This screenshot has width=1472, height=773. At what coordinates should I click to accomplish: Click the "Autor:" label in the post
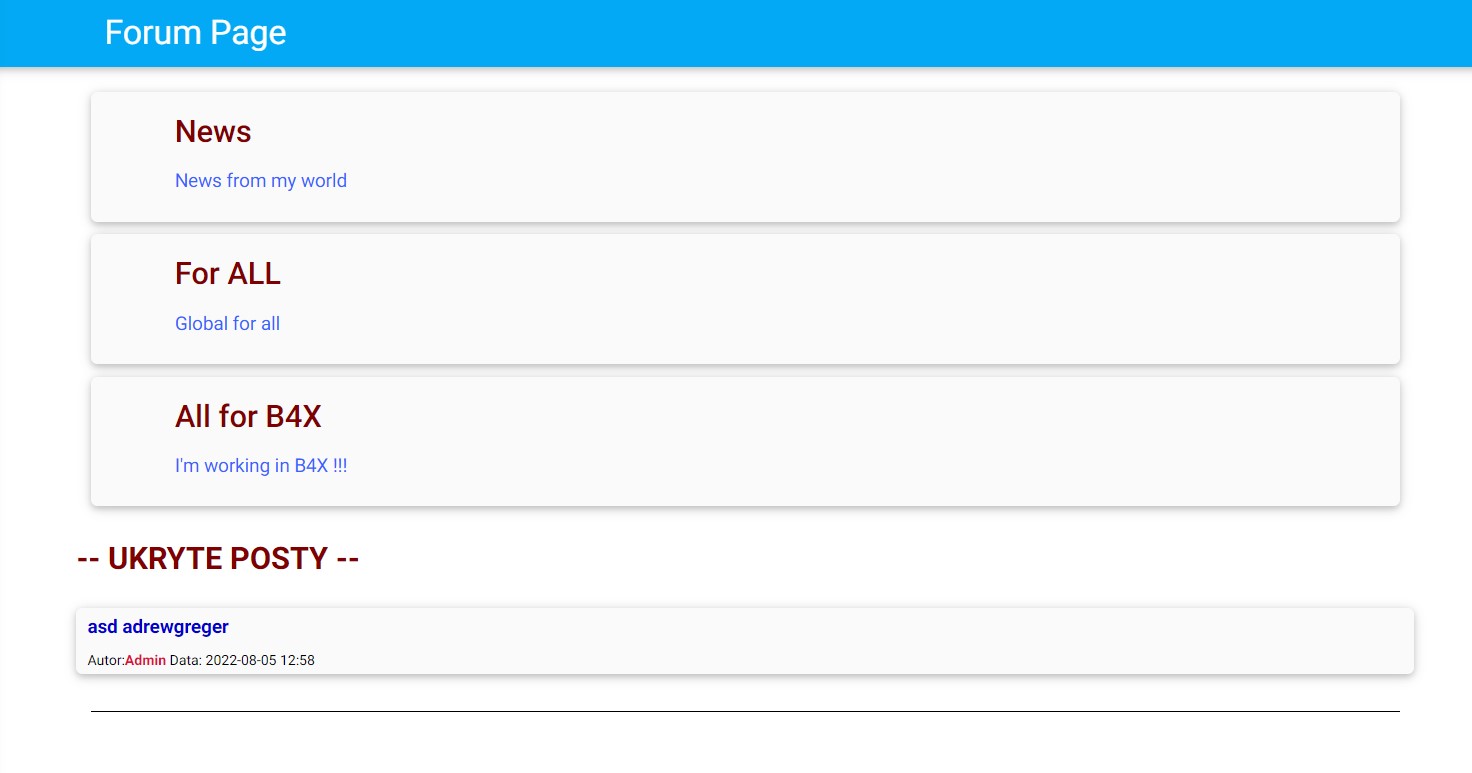(x=106, y=660)
